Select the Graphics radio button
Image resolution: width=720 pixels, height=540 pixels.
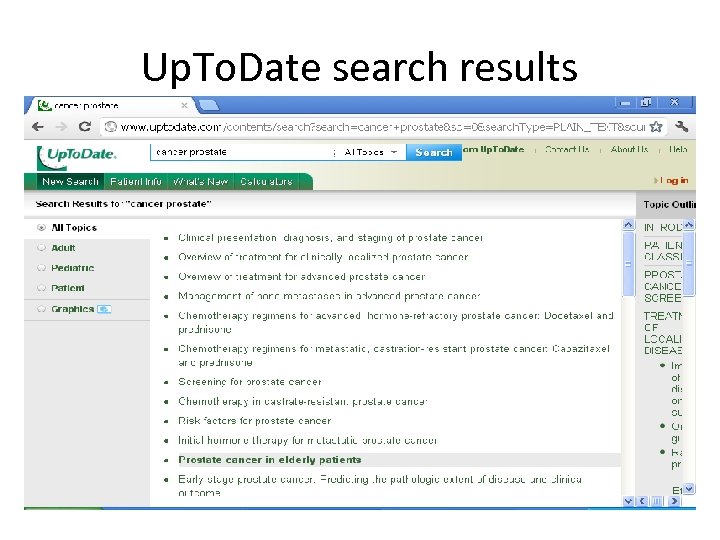point(41,309)
